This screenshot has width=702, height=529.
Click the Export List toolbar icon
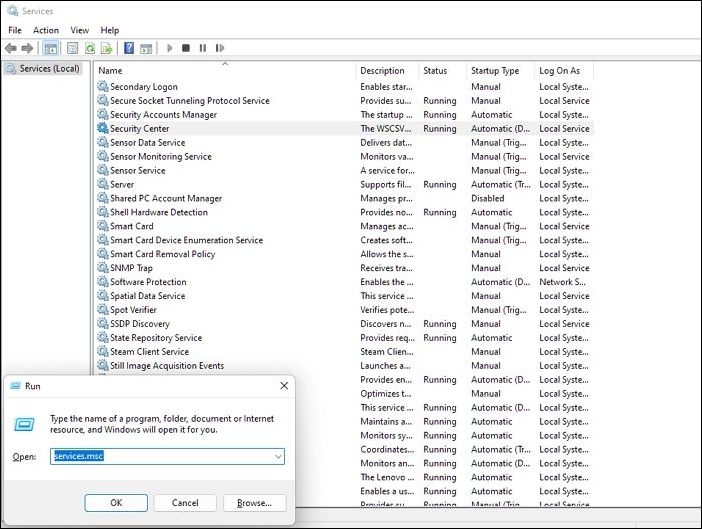point(107,48)
